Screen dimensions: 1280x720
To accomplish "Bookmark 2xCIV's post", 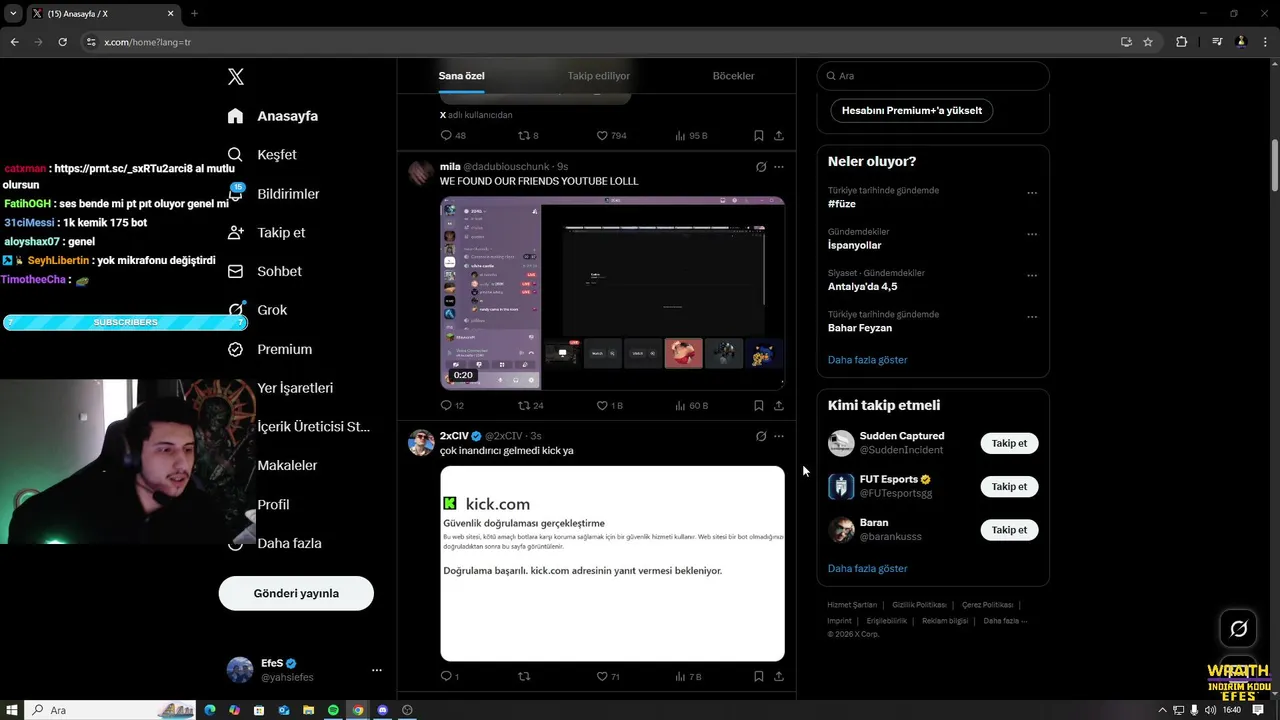I will pyautogui.click(x=758, y=677).
